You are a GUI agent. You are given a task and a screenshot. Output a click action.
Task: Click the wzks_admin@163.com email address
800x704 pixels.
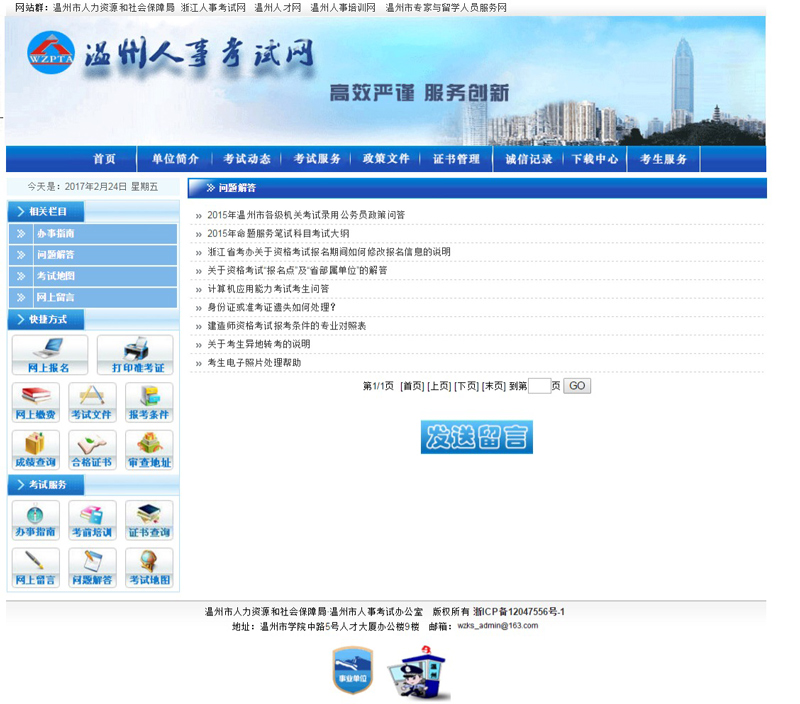click(497, 626)
